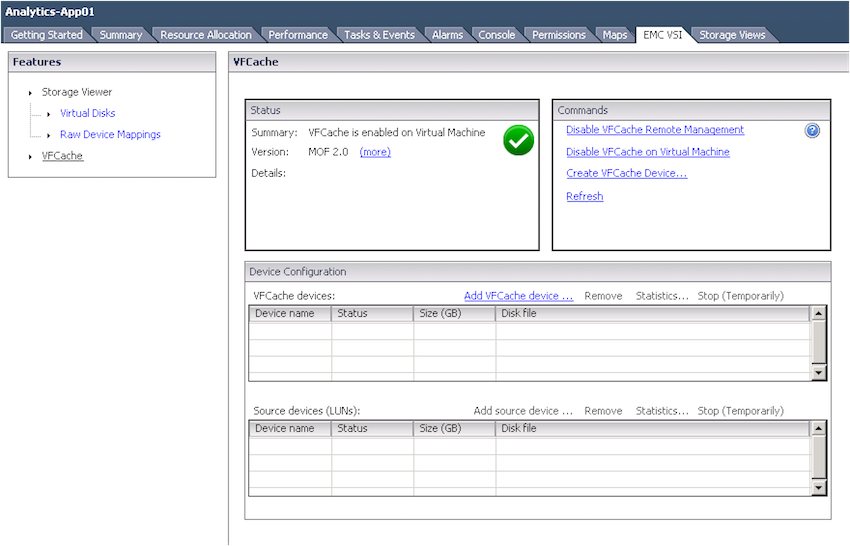Click Source devices scrollbar up arrow
The height and width of the screenshot is (546, 850).
coord(818,428)
